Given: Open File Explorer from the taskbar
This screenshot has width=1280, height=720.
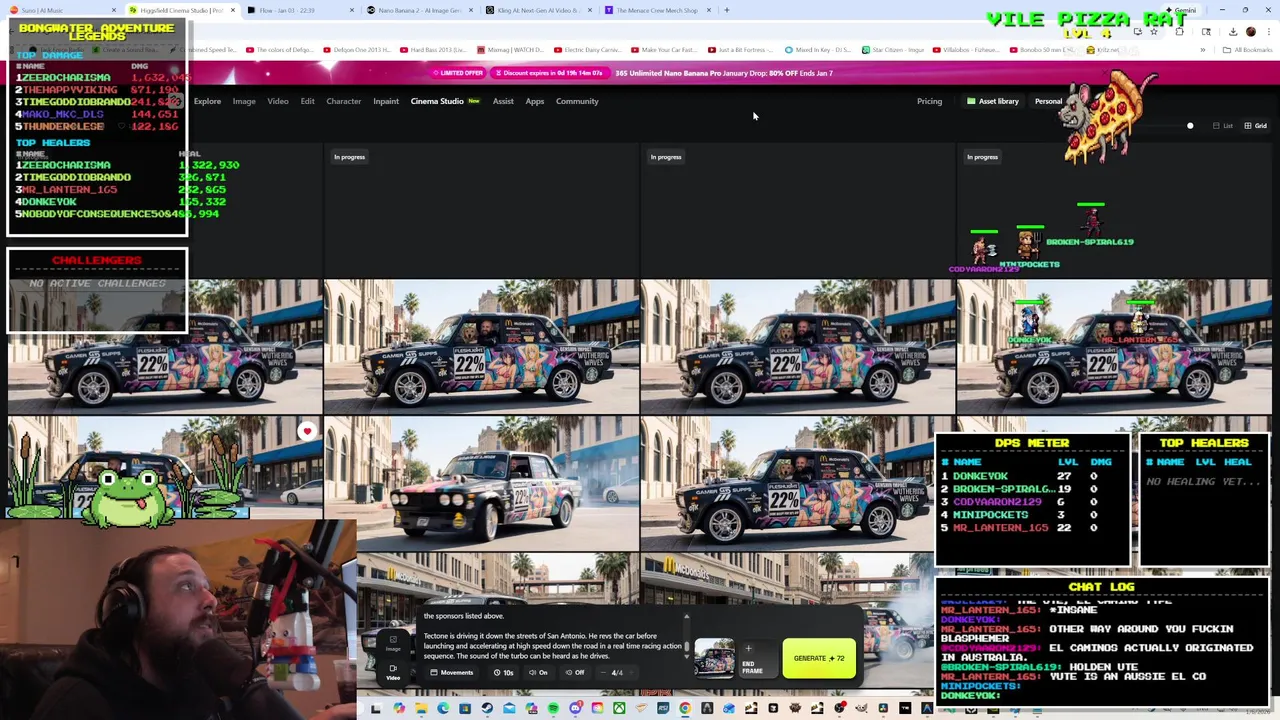Looking at the screenshot, I should 421,708.
